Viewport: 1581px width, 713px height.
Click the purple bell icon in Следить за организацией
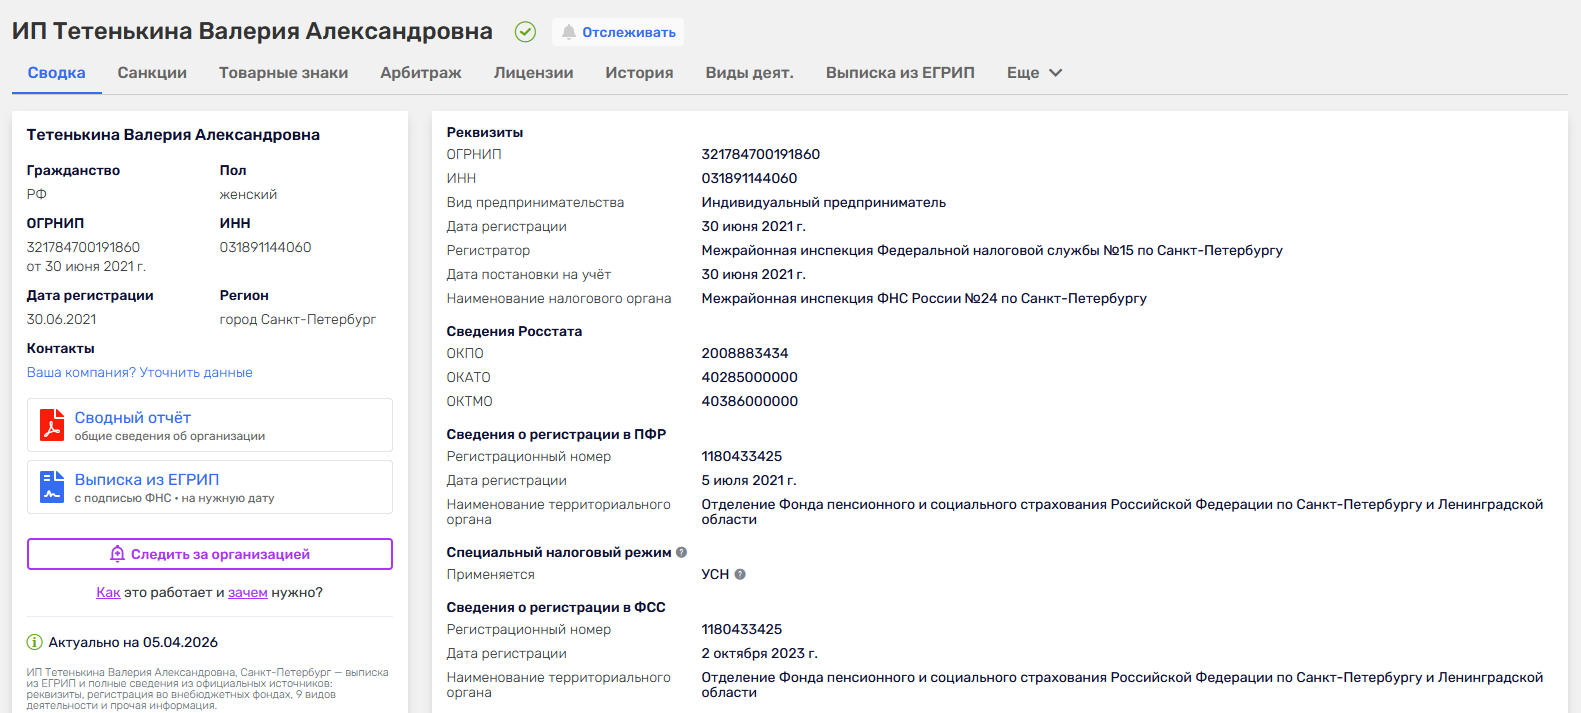tap(117, 554)
